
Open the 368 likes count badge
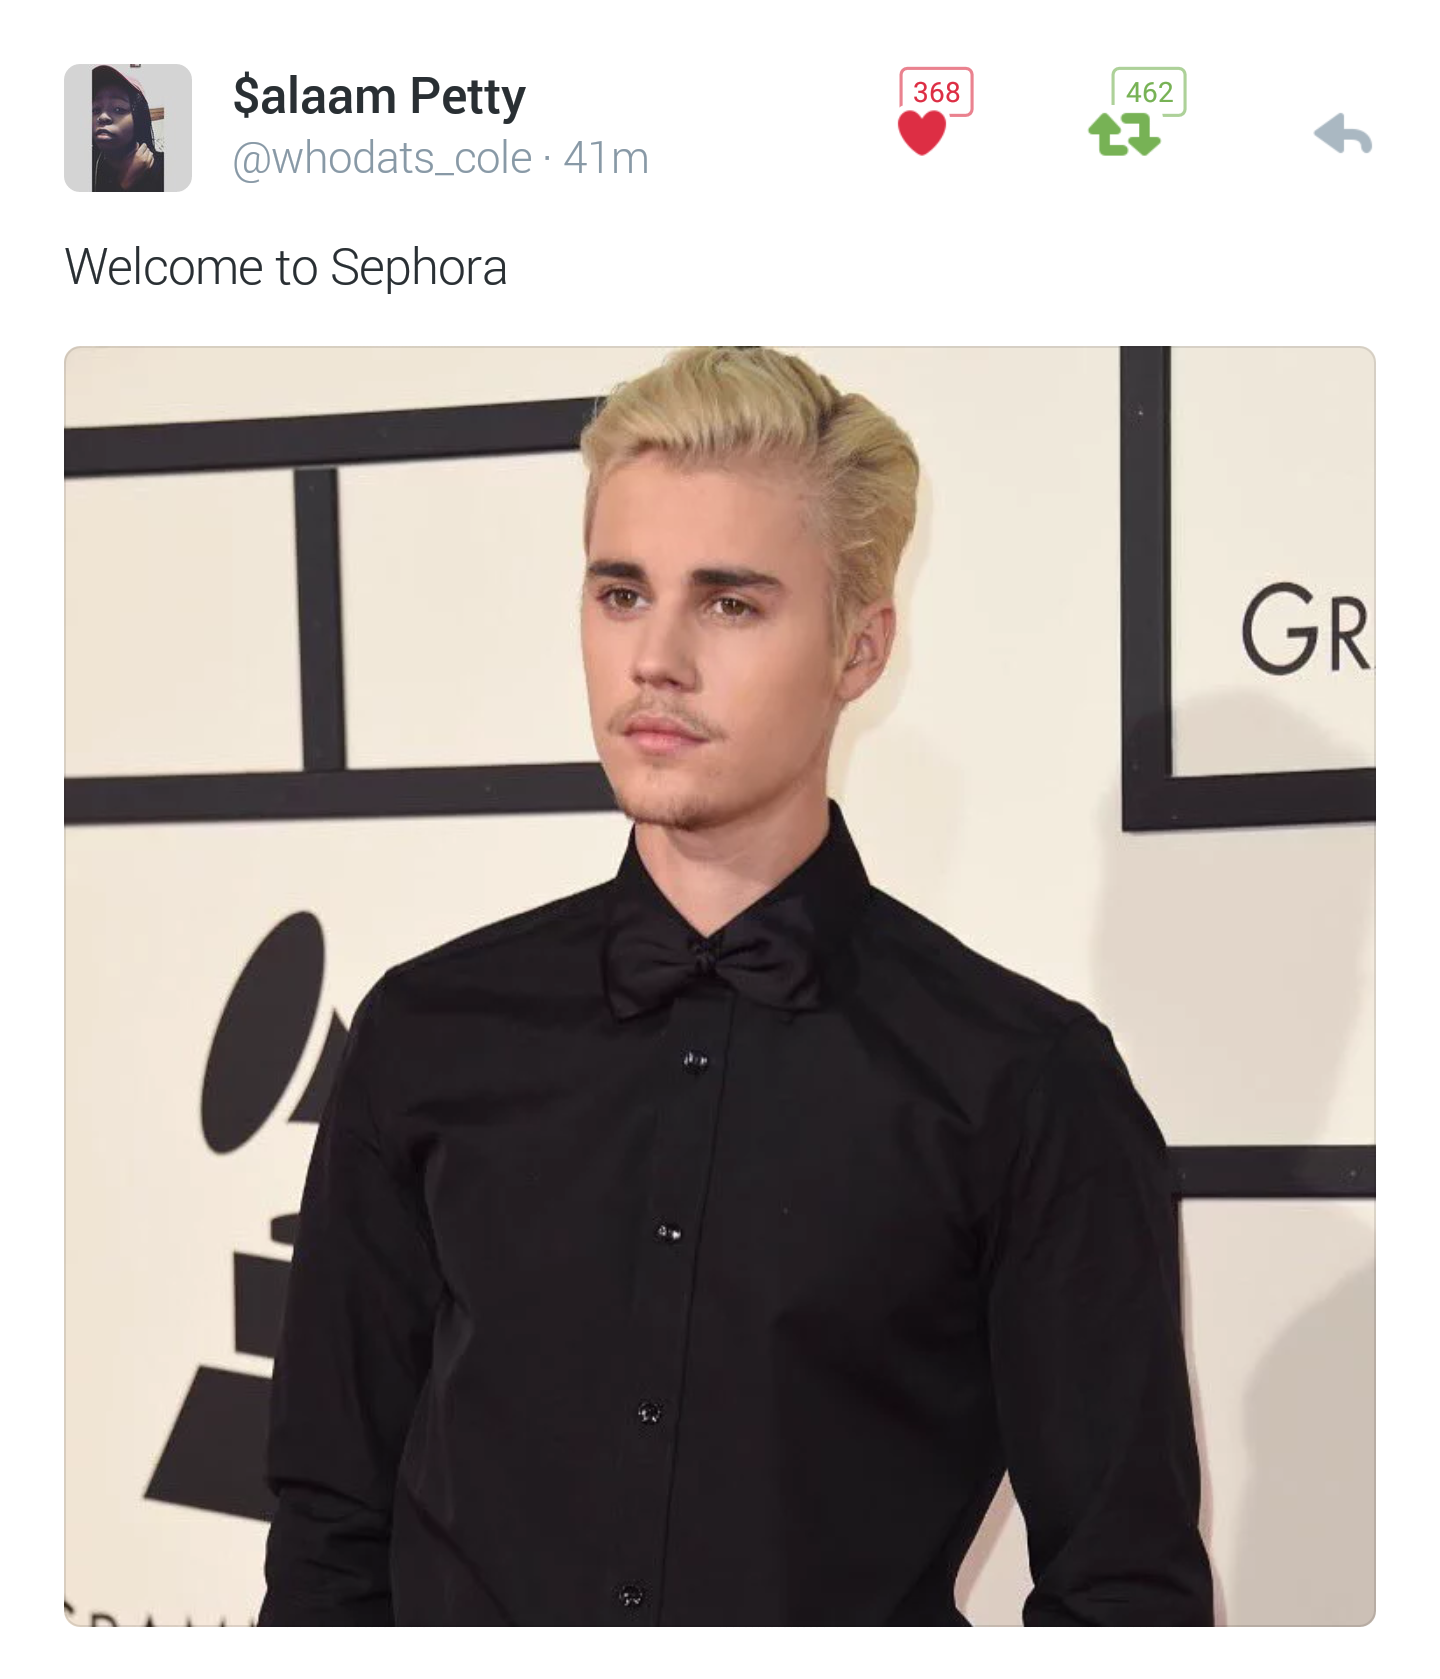(937, 91)
